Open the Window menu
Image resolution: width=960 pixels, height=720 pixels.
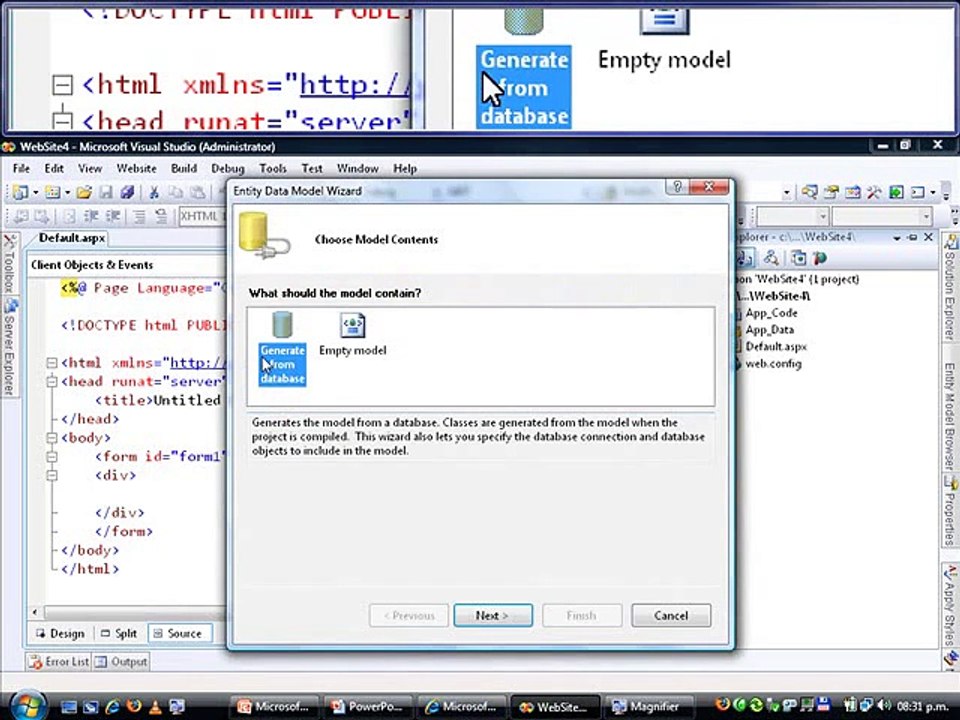coord(358,168)
